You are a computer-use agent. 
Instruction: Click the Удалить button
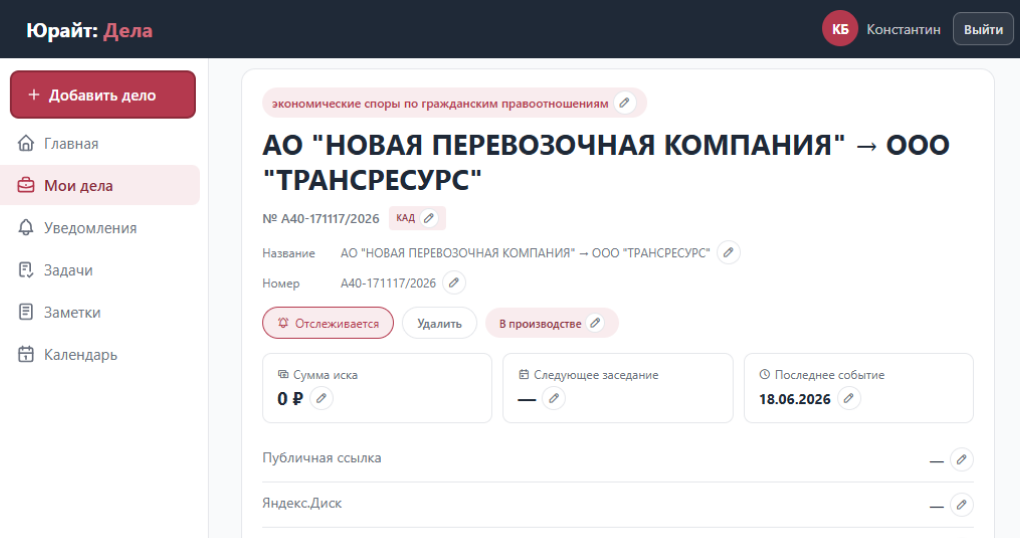(x=439, y=323)
